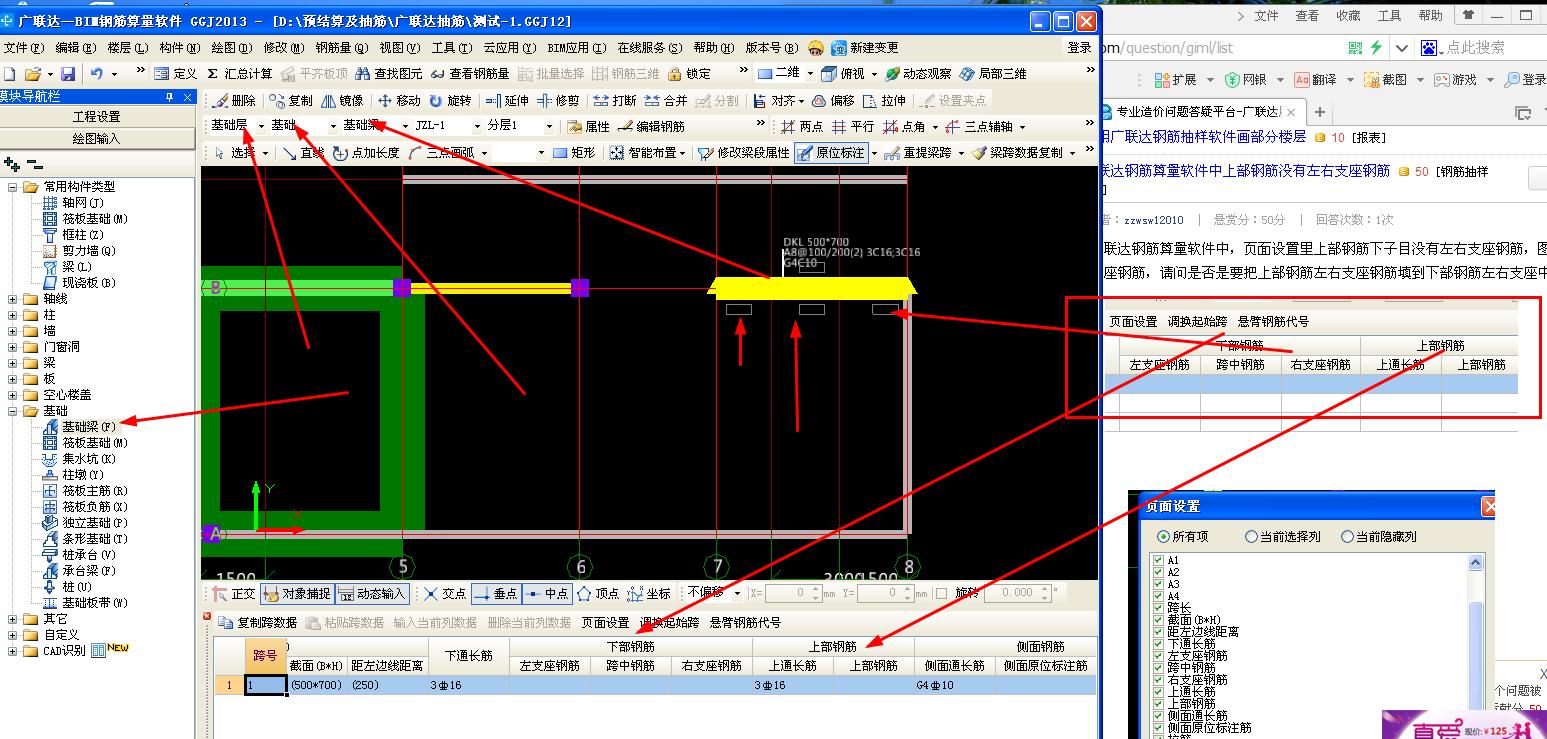1547x739 pixels.
Task: Expand the 门窗洞 tree folder
Action: [13, 347]
